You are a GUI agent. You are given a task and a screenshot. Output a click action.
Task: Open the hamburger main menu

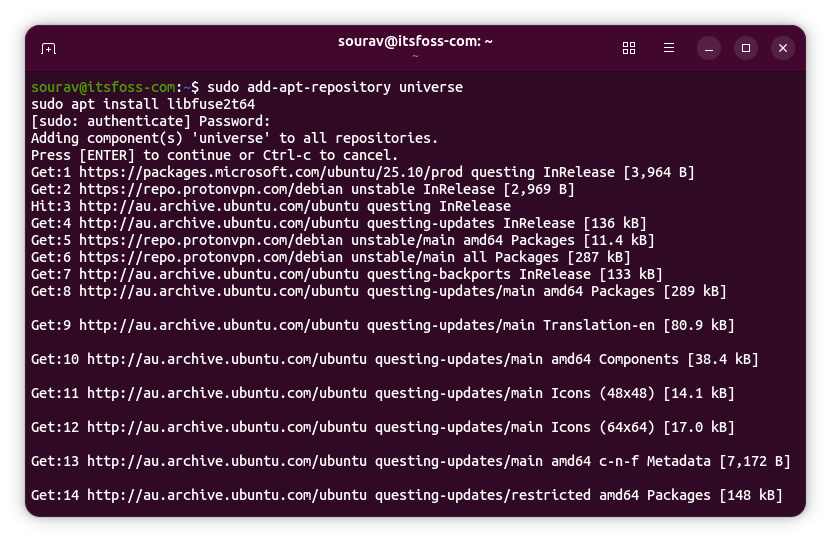pos(669,48)
